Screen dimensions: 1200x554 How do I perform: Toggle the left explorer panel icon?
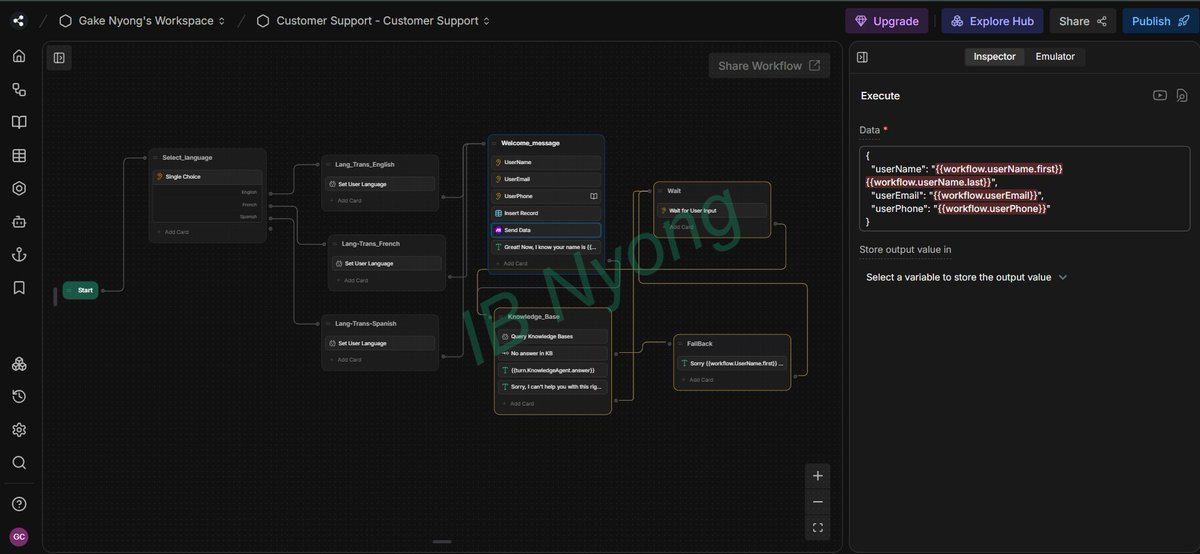[x=59, y=58]
